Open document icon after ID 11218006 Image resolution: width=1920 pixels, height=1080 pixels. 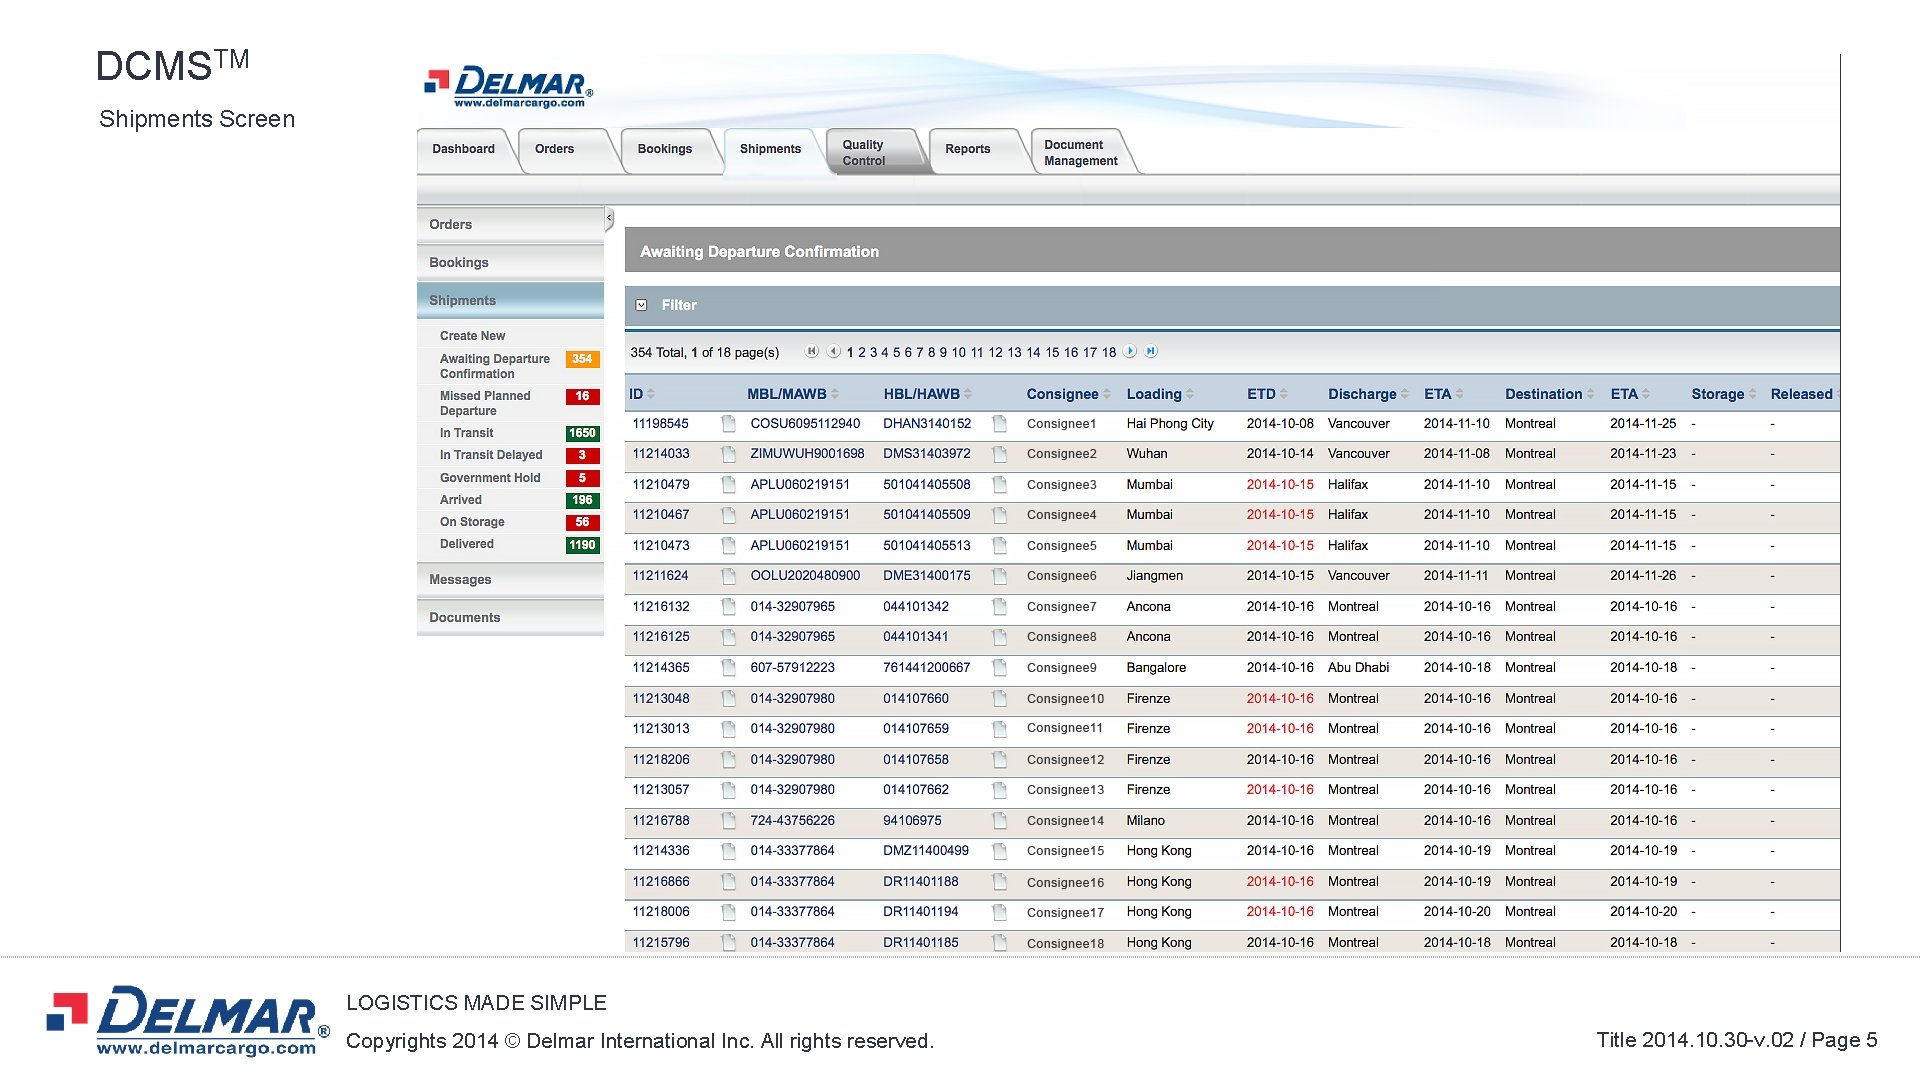[x=728, y=912]
